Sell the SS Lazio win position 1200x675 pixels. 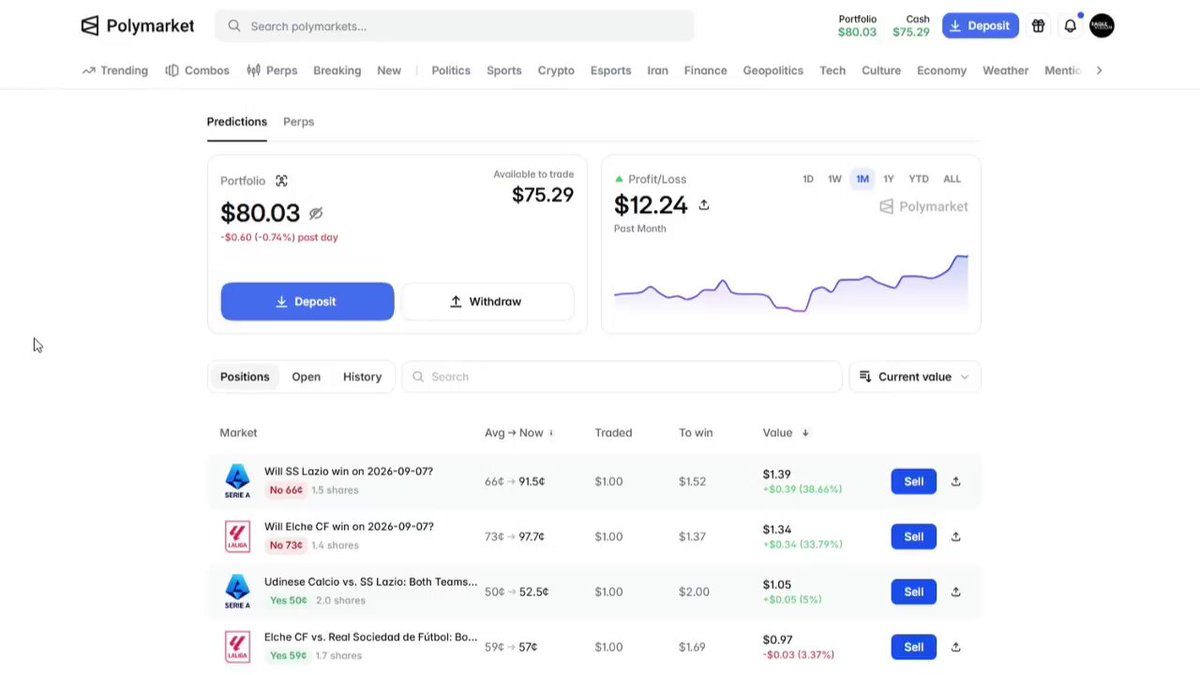point(914,481)
